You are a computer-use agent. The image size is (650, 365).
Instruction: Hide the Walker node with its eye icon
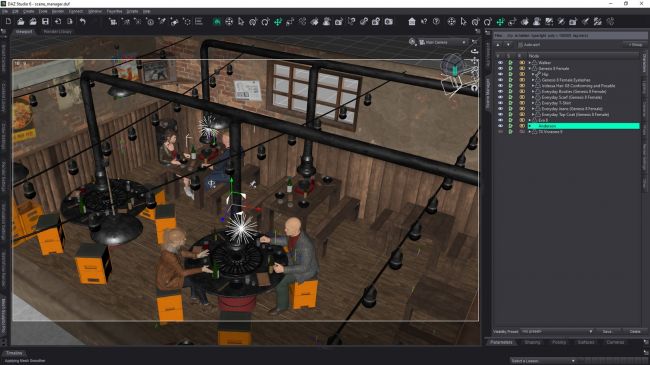500,63
